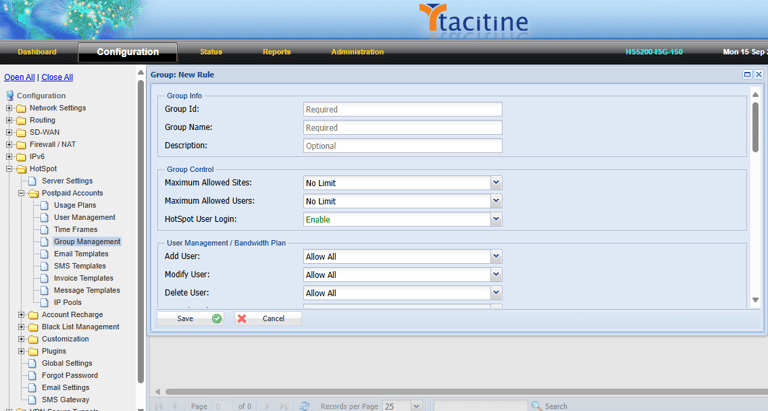Open Add User dropdown

(496, 256)
